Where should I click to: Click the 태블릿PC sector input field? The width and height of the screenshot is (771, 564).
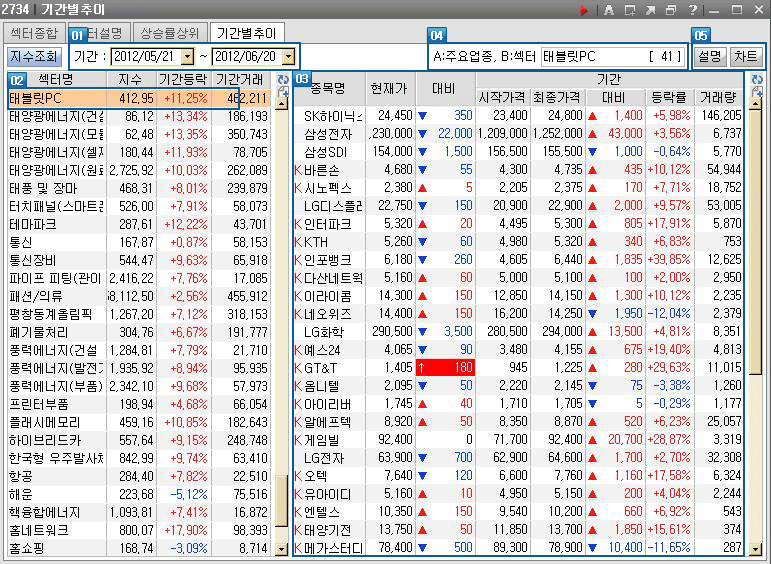(x=612, y=57)
